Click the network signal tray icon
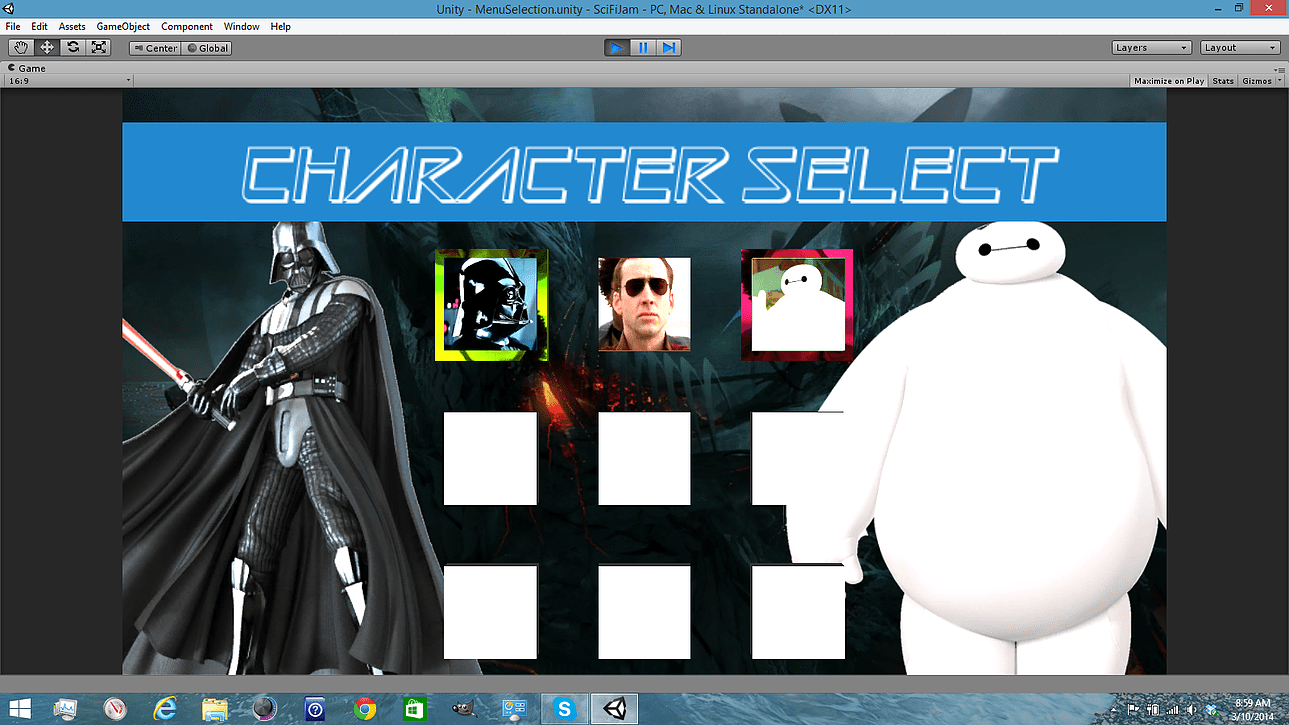 click(x=1173, y=710)
